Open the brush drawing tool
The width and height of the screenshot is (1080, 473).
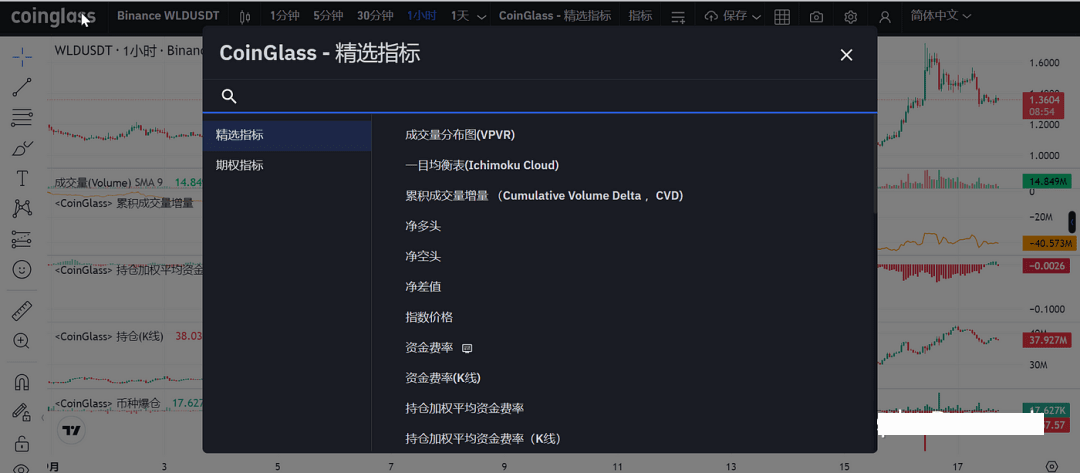22,148
